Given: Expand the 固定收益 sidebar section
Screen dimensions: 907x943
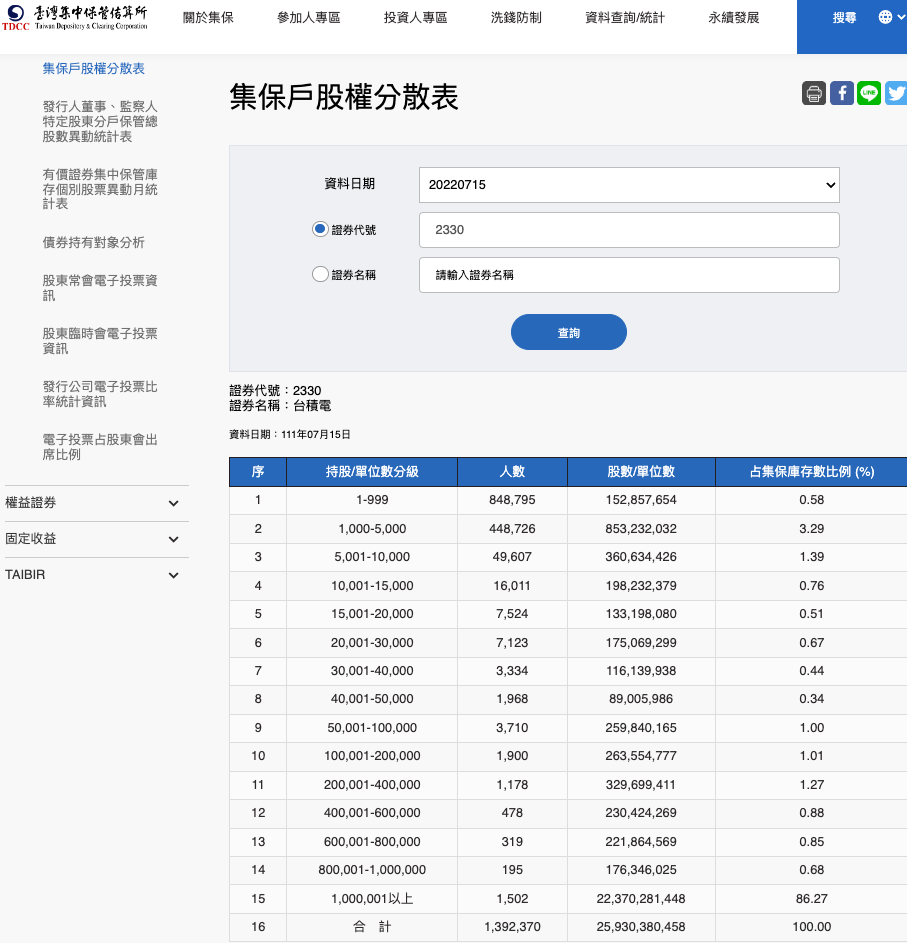Looking at the screenshot, I should [96, 539].
